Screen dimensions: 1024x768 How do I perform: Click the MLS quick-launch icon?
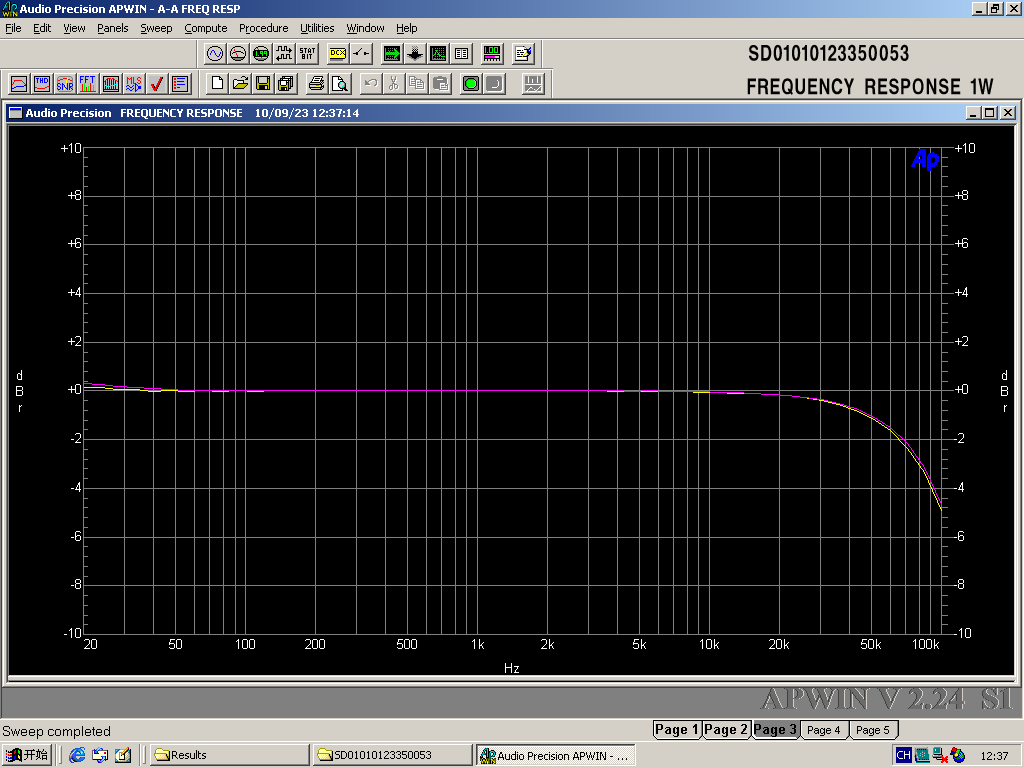[x=133, y=84]
